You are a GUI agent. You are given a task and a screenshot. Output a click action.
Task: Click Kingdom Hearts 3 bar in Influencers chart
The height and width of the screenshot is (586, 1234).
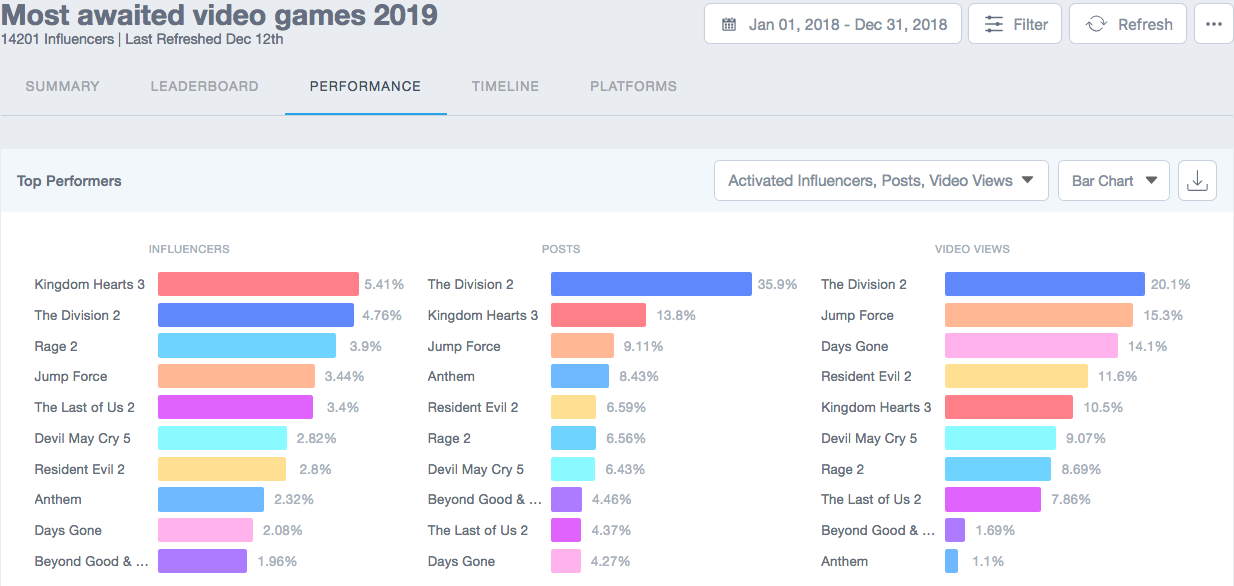[258, 284]
